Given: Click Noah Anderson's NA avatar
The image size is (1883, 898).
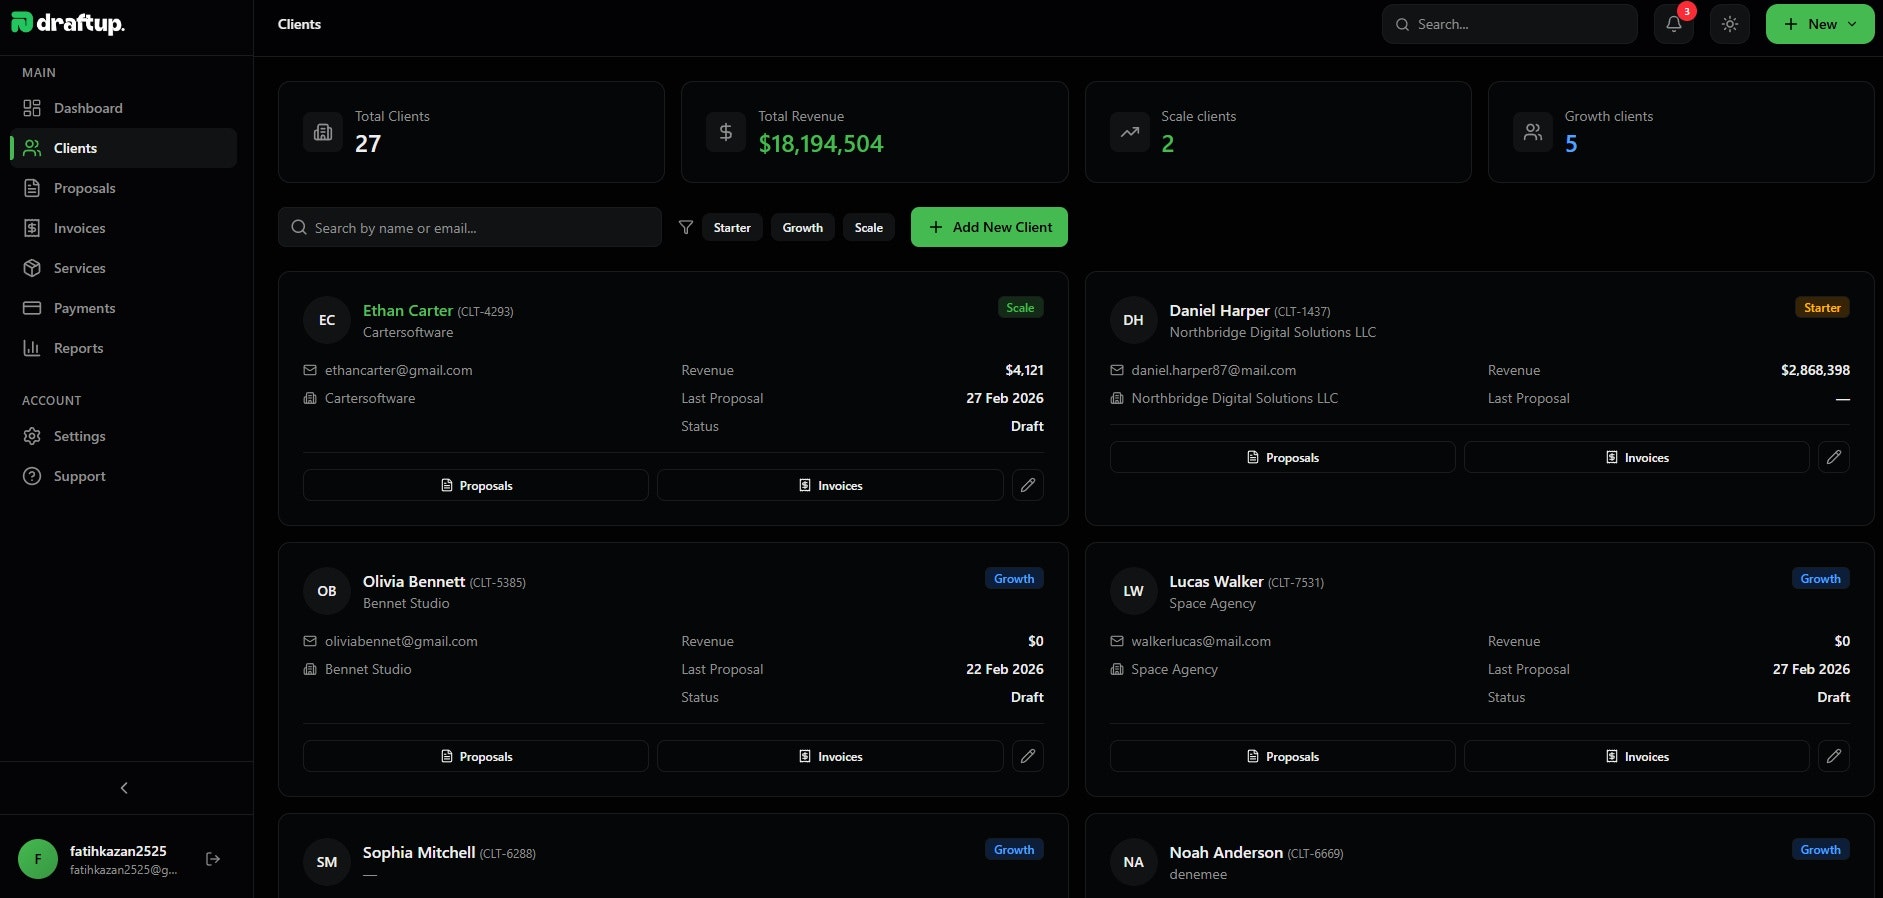Looking at the screenshot, I should (1134, 862).
